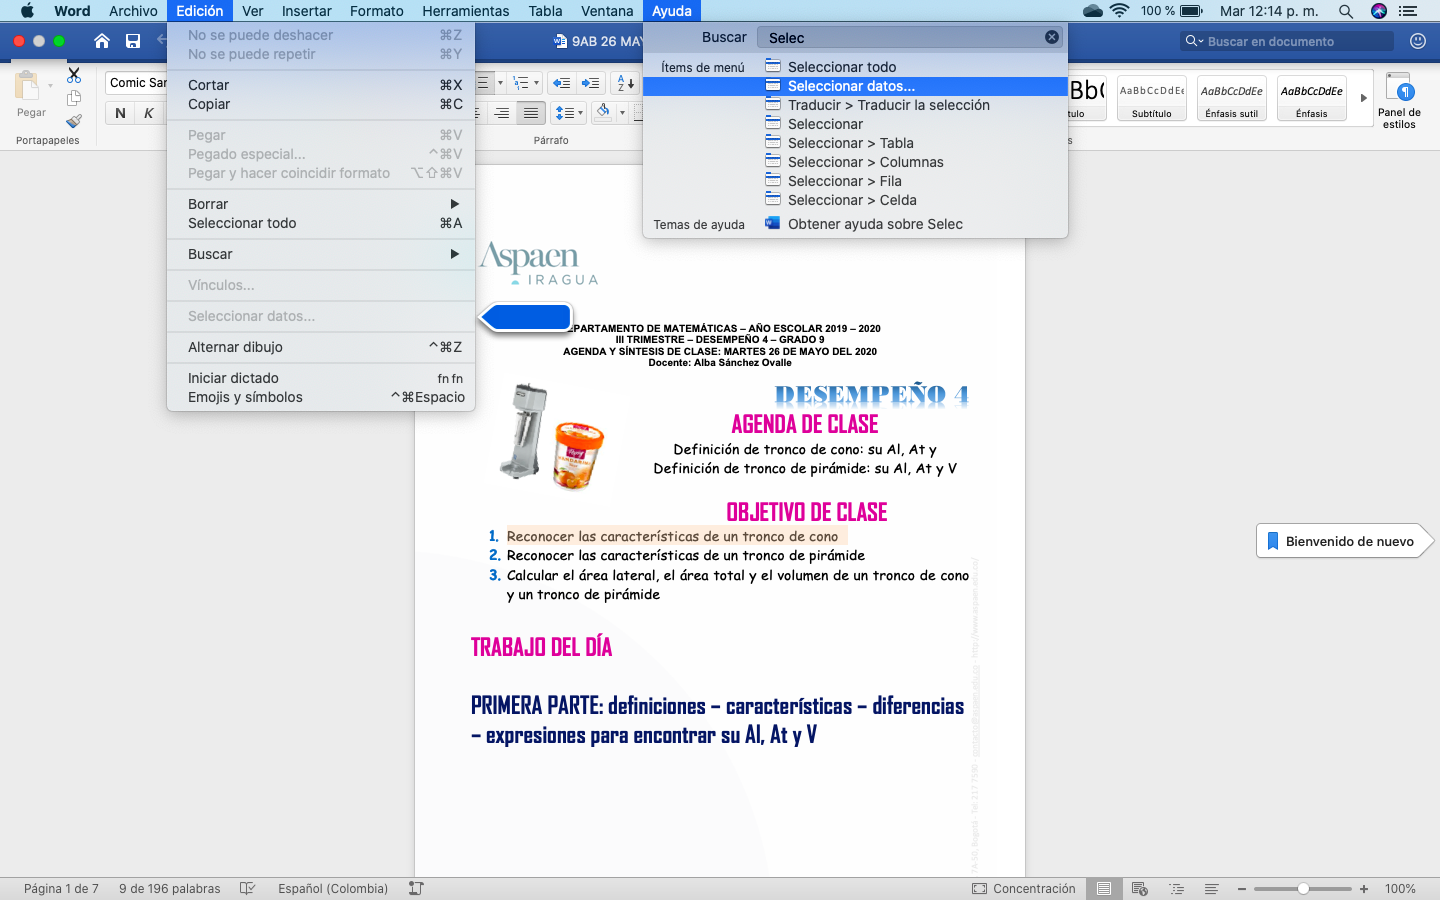This screenshot has height=900, width=1440.
Task: Click the Pegar clipboard icon
Action: 28,87
